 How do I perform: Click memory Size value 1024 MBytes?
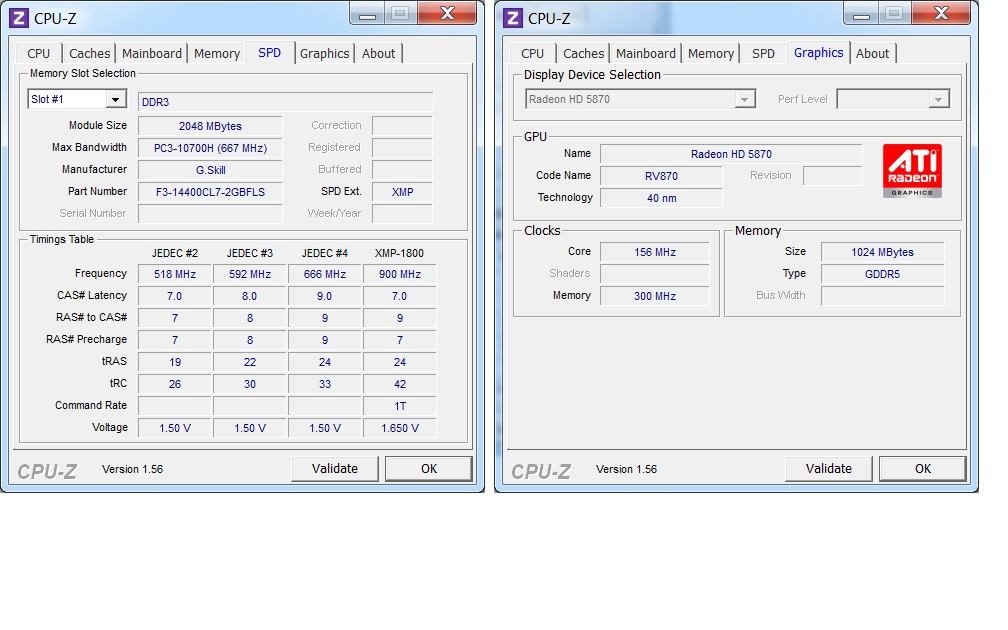pyautogui.click(x=883, y=252)
